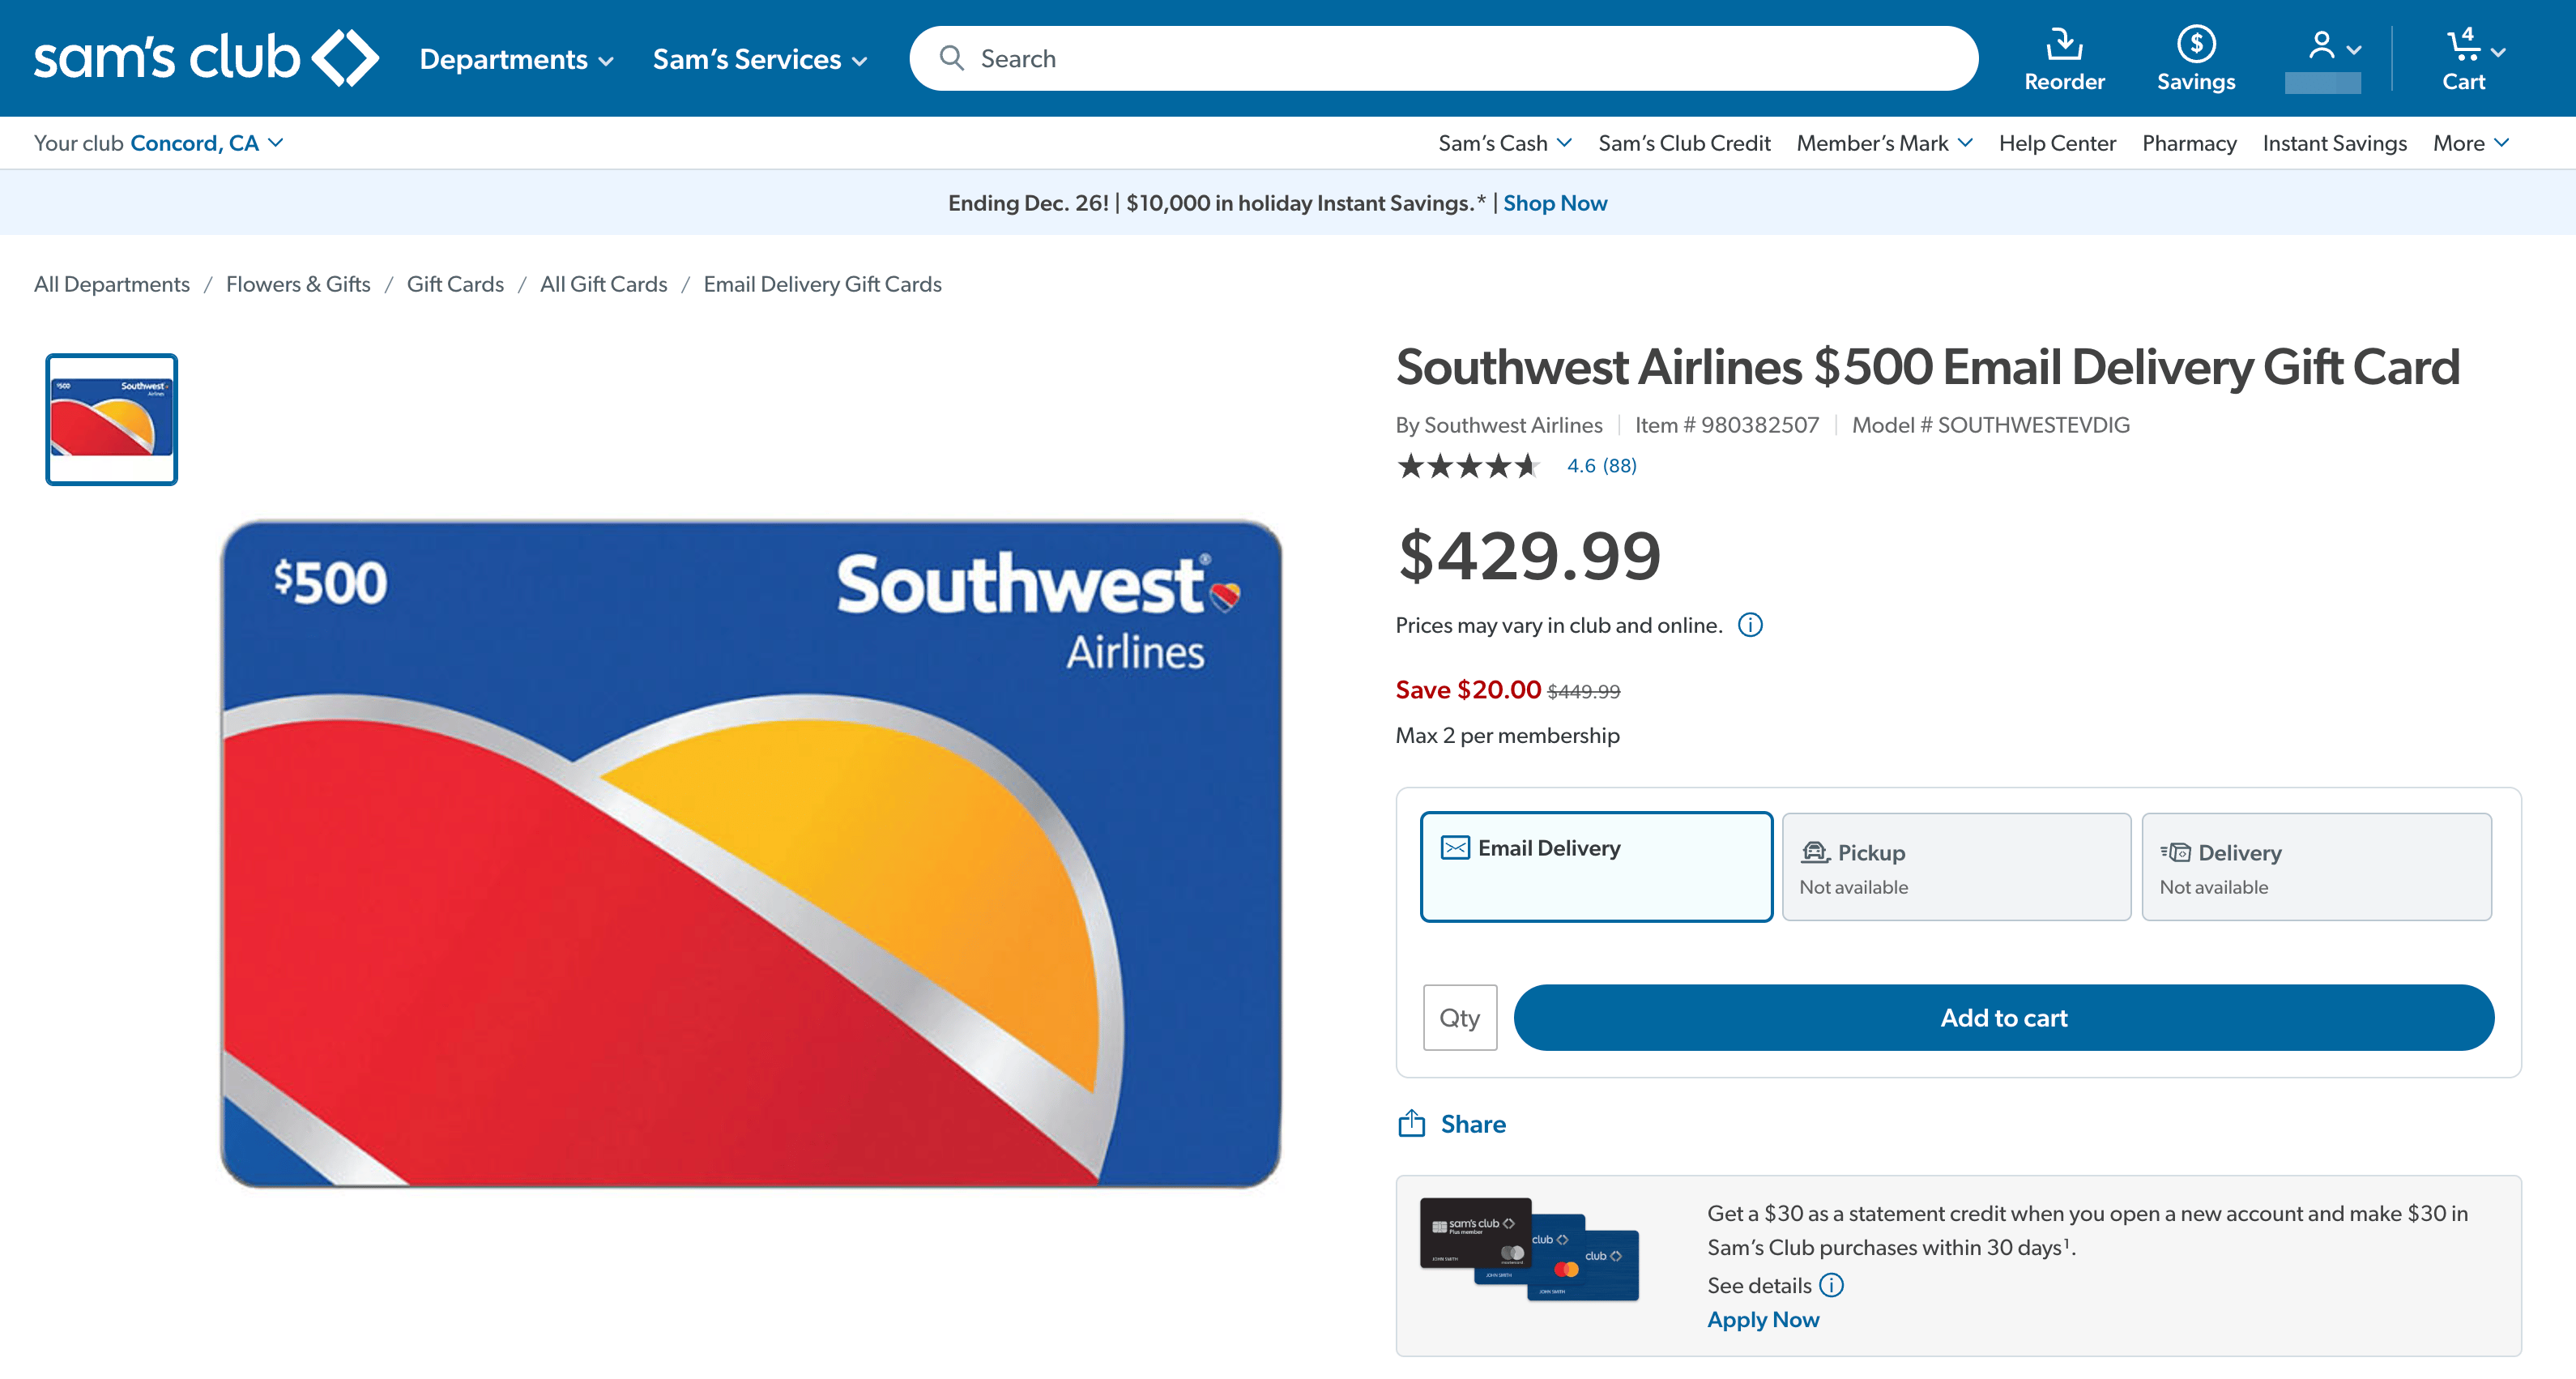Click the info icon next to See details
Viewport: 2576px width, 1379px height.
tap(1833, 1285)
